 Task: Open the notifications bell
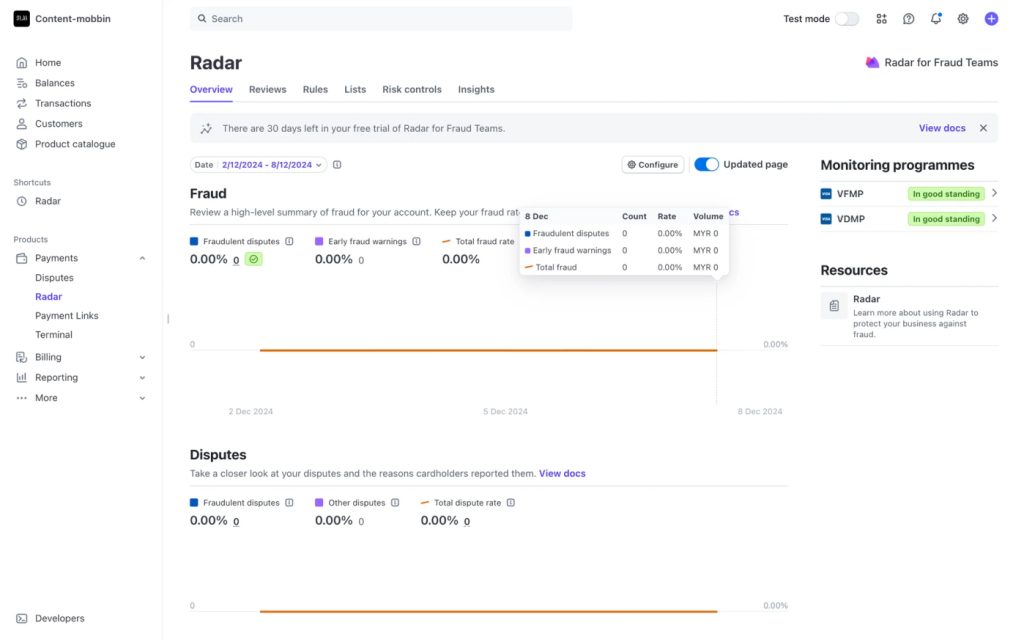click(935, 18)
